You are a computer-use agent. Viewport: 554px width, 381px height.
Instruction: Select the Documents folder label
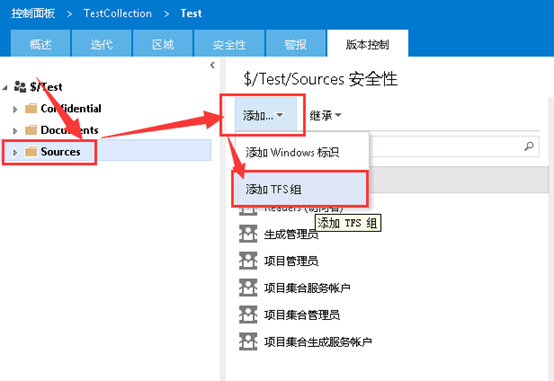pos(69,130)
